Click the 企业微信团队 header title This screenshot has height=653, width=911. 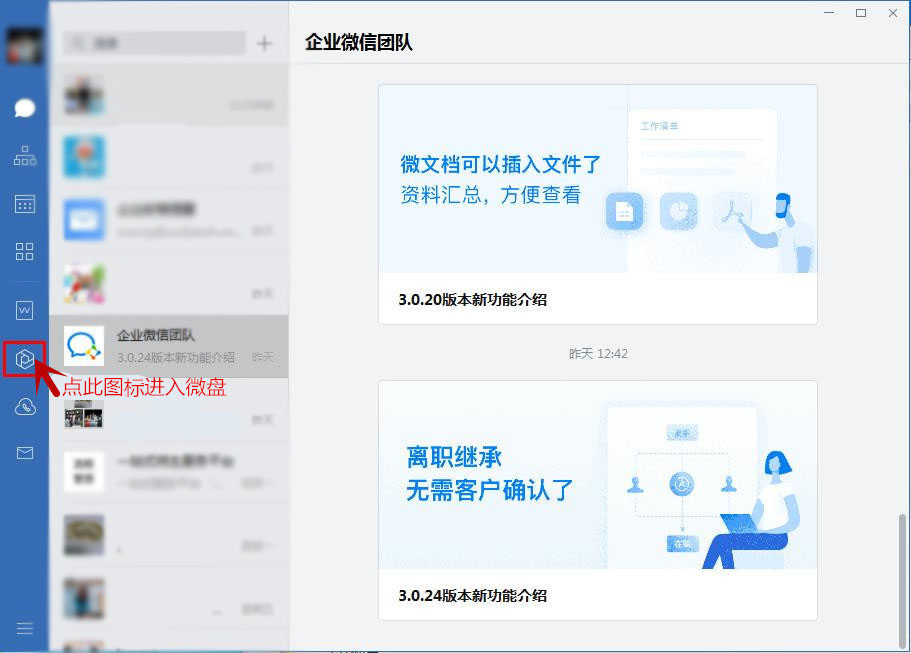click(x=358, y=42)
